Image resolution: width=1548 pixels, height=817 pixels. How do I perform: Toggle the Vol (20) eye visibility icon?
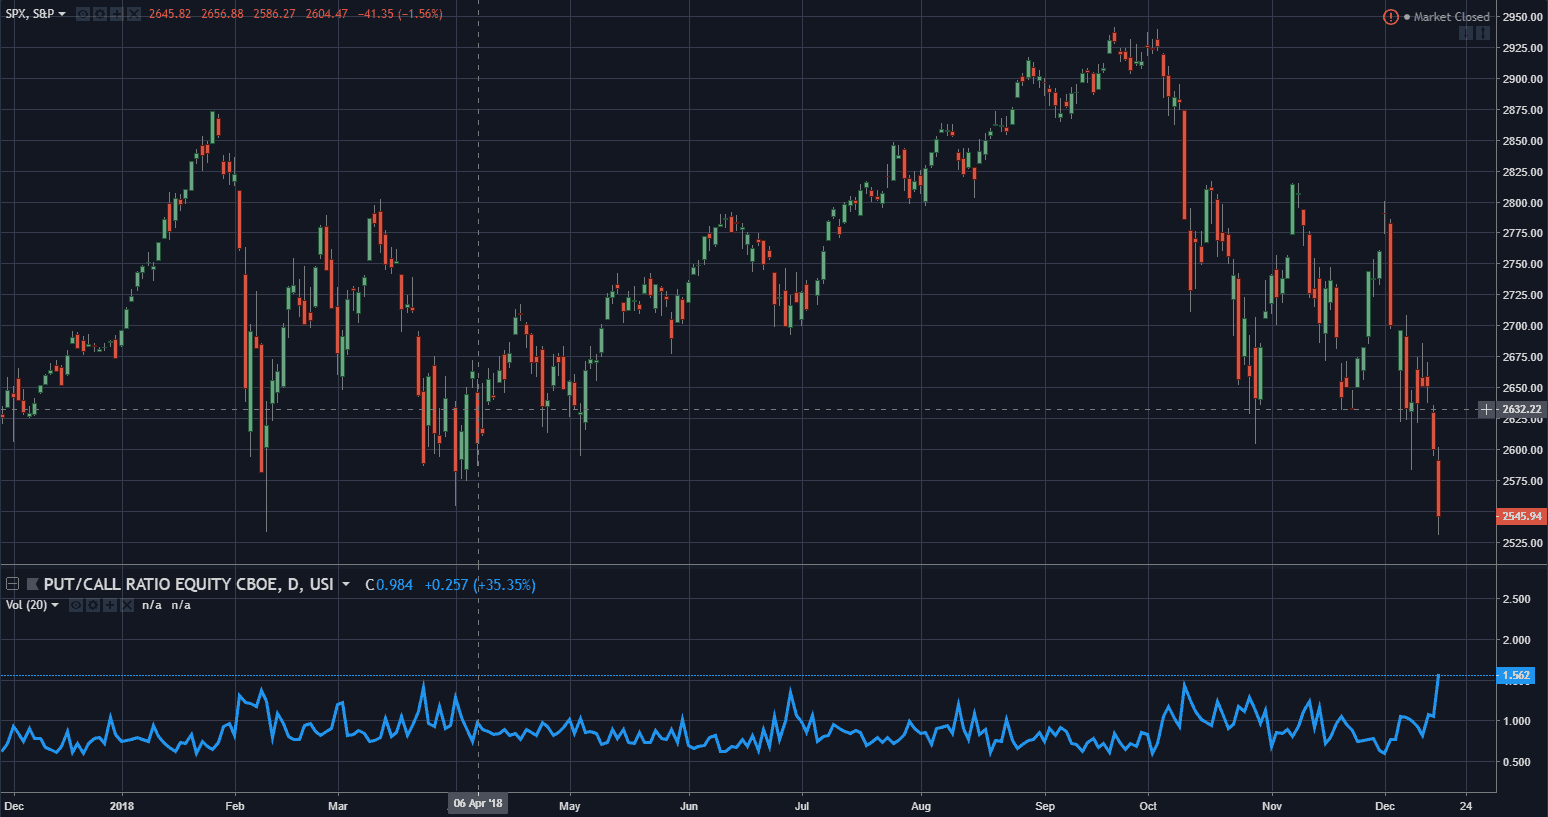click(75, 605)
